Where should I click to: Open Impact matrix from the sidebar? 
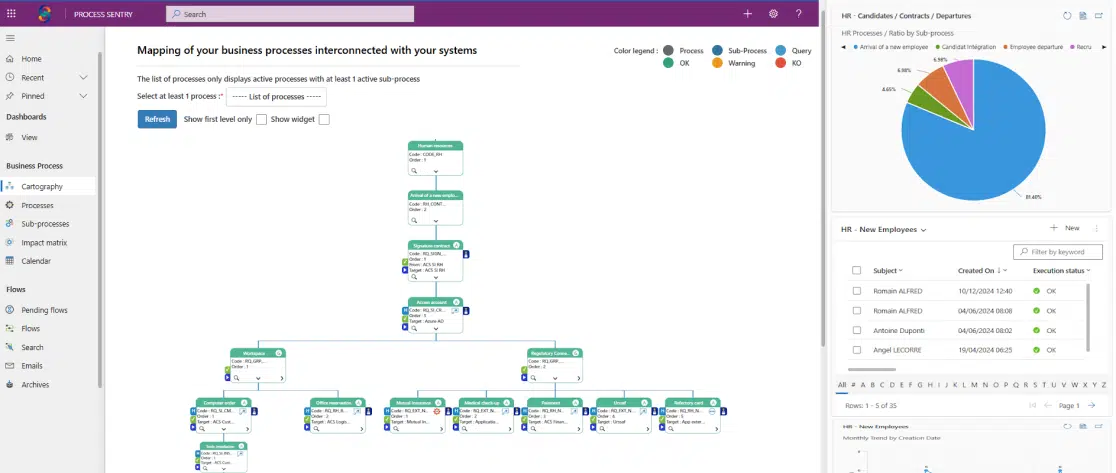(x=44, y=242)
